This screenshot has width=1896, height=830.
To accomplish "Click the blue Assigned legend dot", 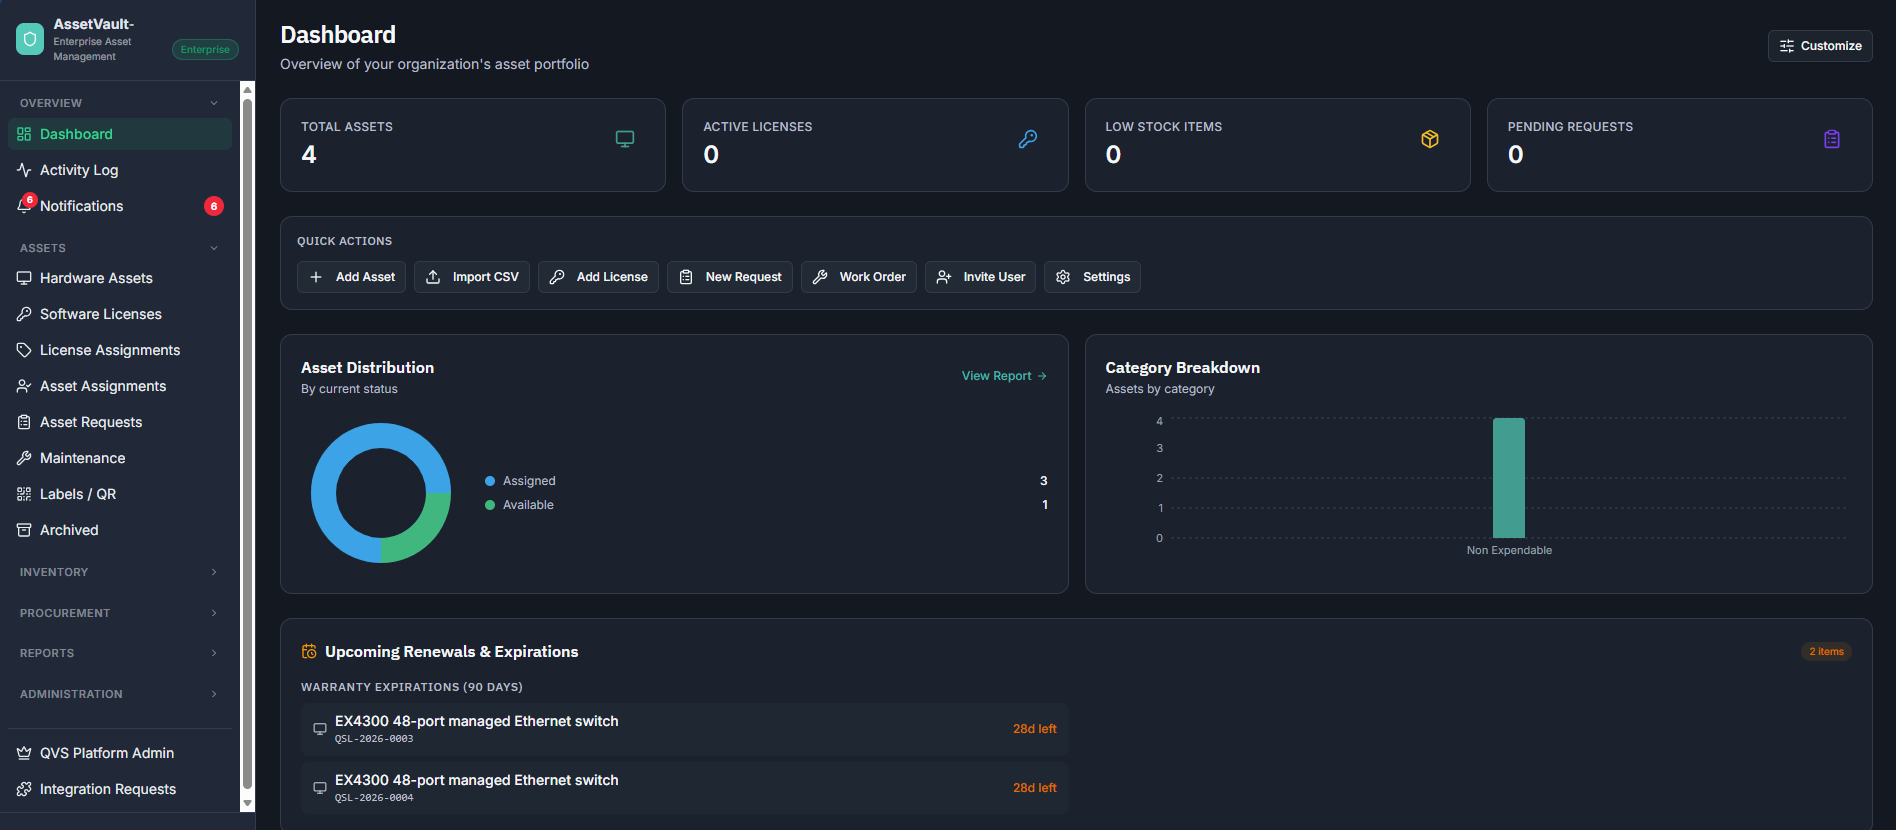I will (x=490, y=481).
